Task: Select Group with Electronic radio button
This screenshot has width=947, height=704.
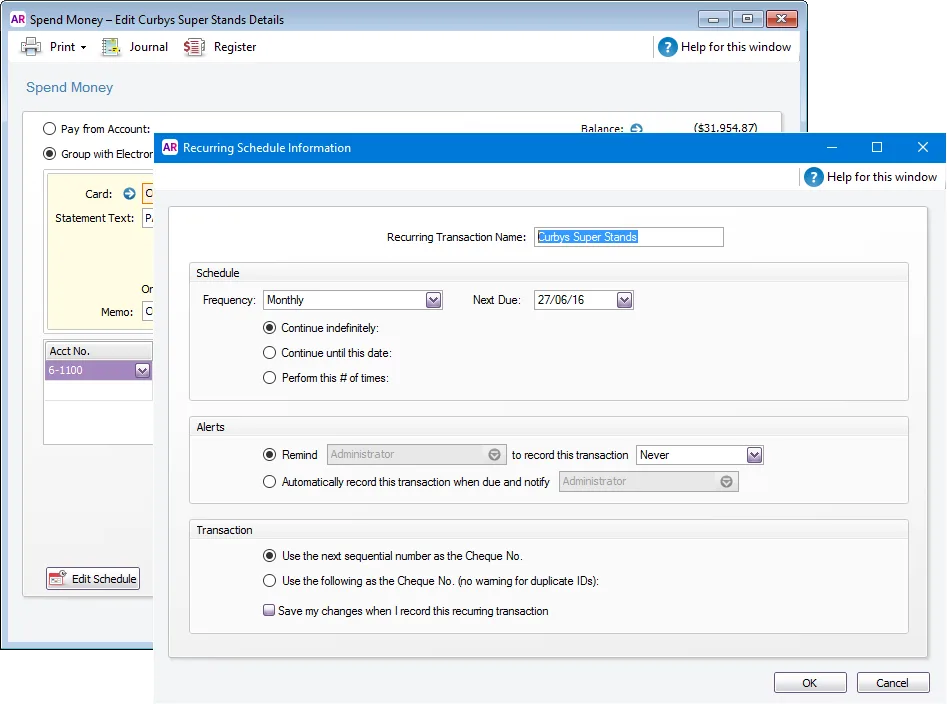Action: [x=50, y=154]
